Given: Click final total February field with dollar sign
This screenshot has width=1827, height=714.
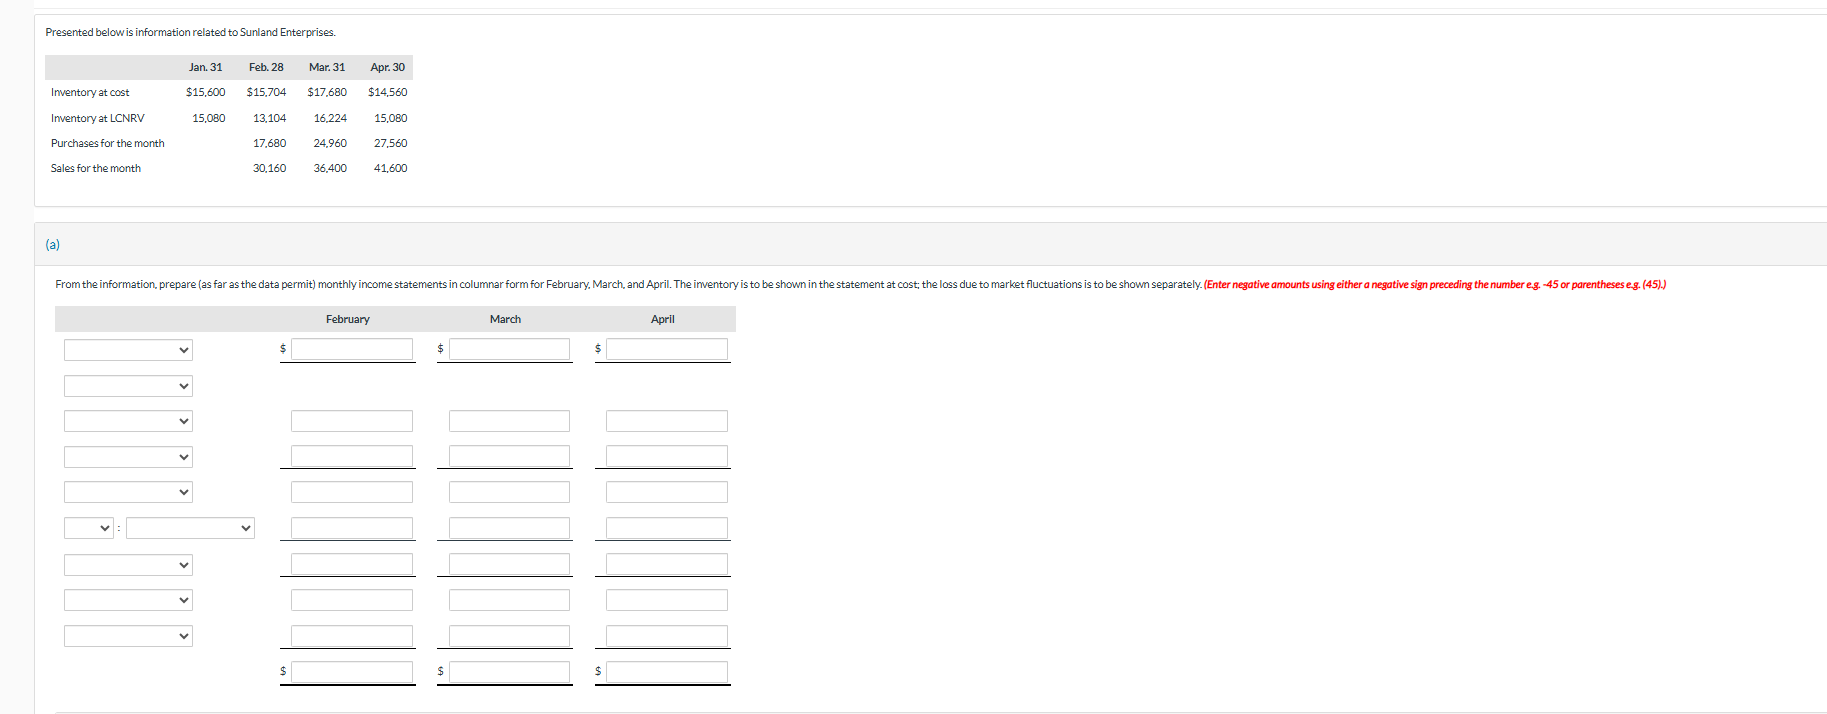Looking at the screenshot, I should [352, 672].
